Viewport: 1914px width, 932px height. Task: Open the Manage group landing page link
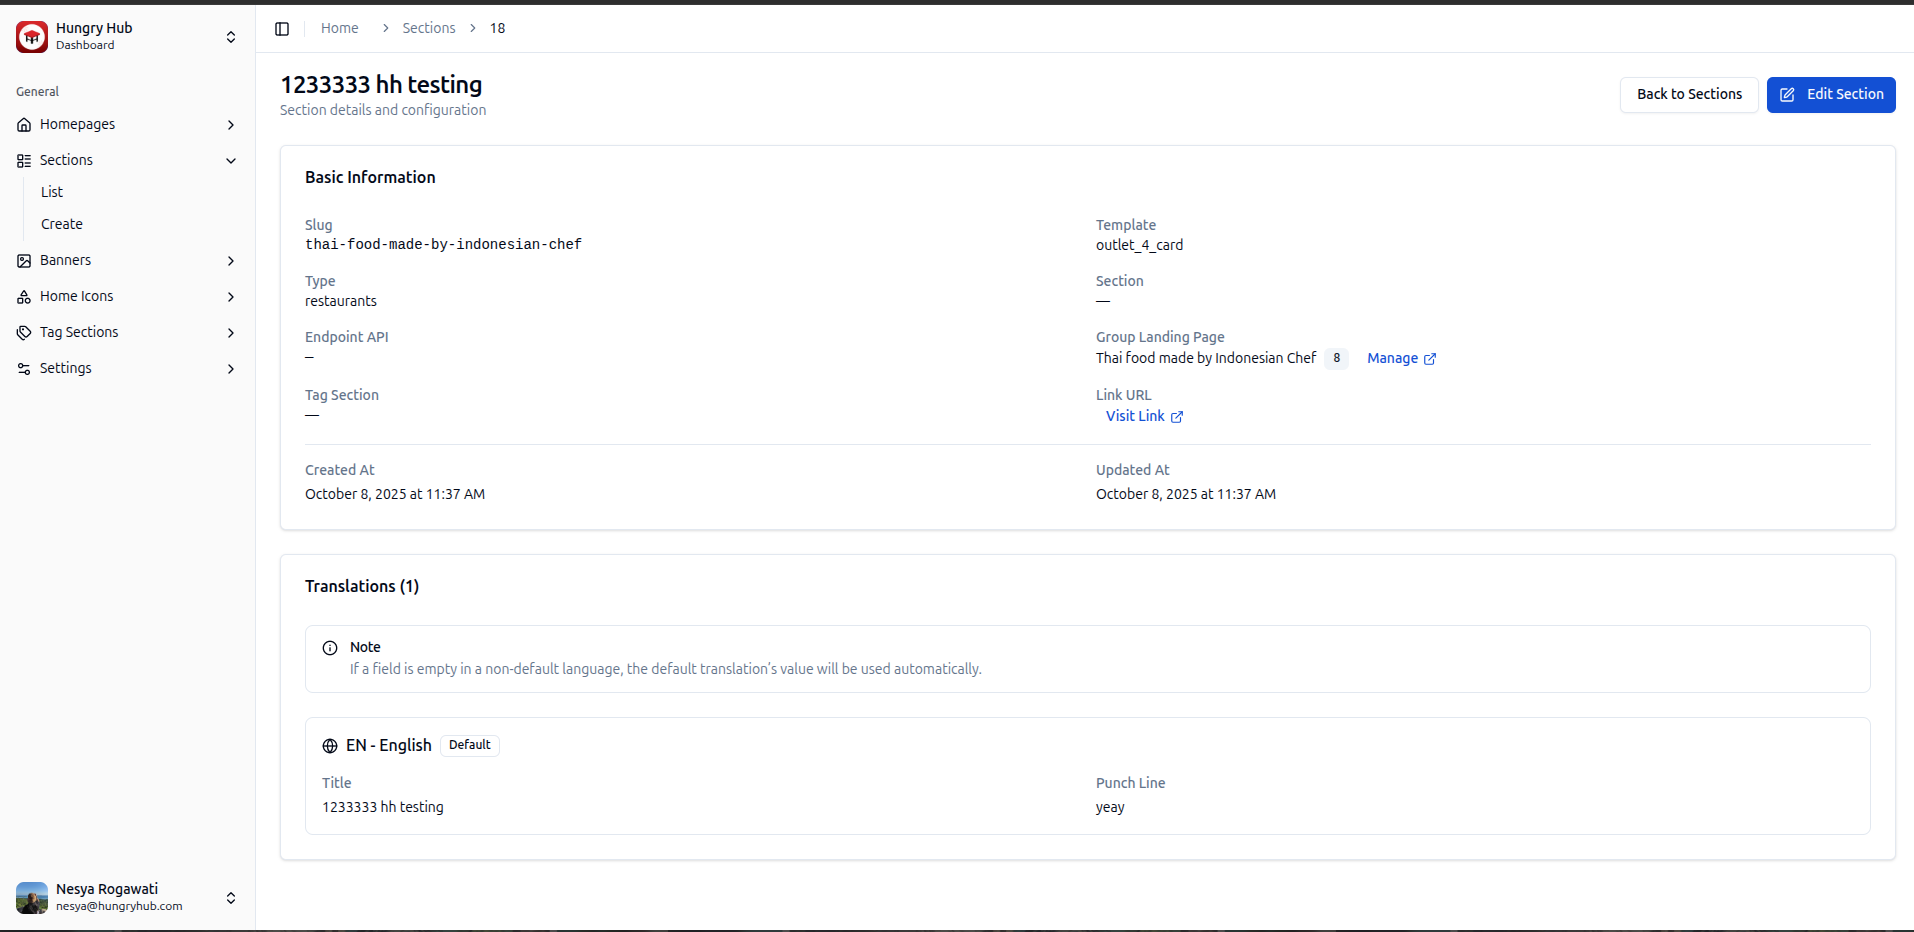(1400, 358)
